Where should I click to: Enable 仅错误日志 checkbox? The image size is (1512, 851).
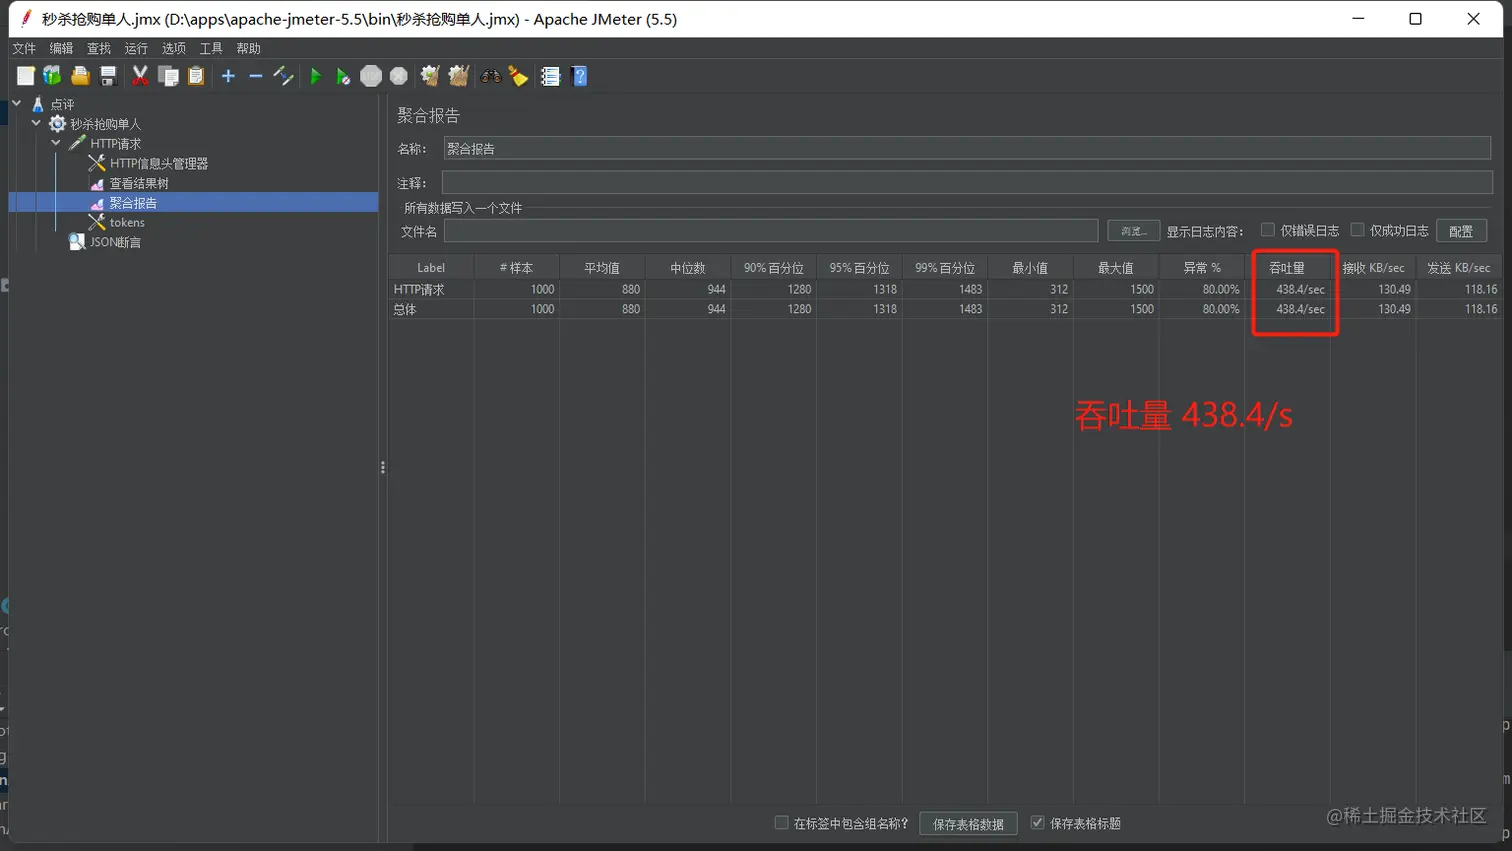pyautogui.click(x=1267, y=230)
